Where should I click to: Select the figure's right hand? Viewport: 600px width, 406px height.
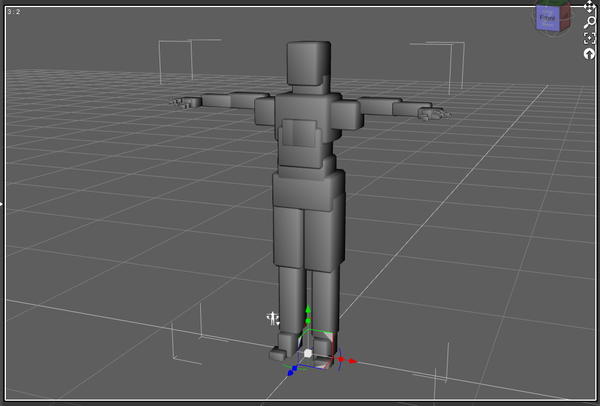coord(185,103)
